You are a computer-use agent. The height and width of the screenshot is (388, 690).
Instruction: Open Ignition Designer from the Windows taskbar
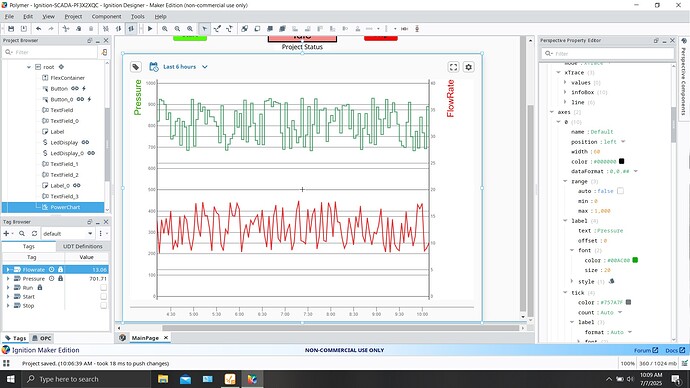pos(252,379)
